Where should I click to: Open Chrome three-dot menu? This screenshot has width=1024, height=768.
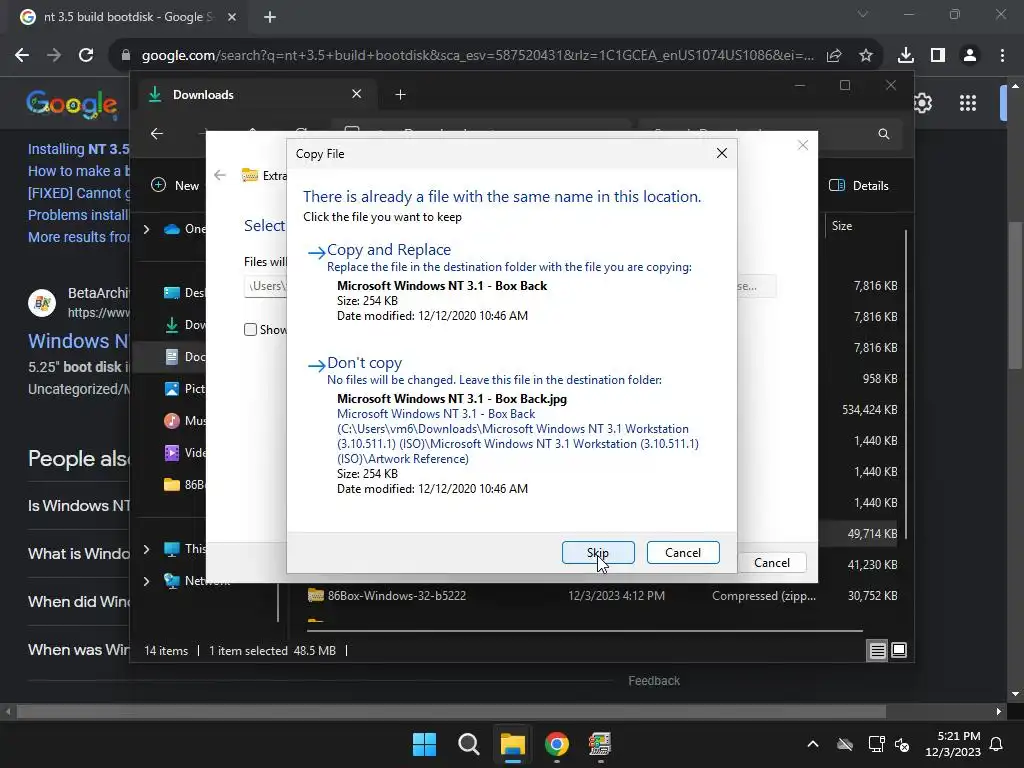1002,56
